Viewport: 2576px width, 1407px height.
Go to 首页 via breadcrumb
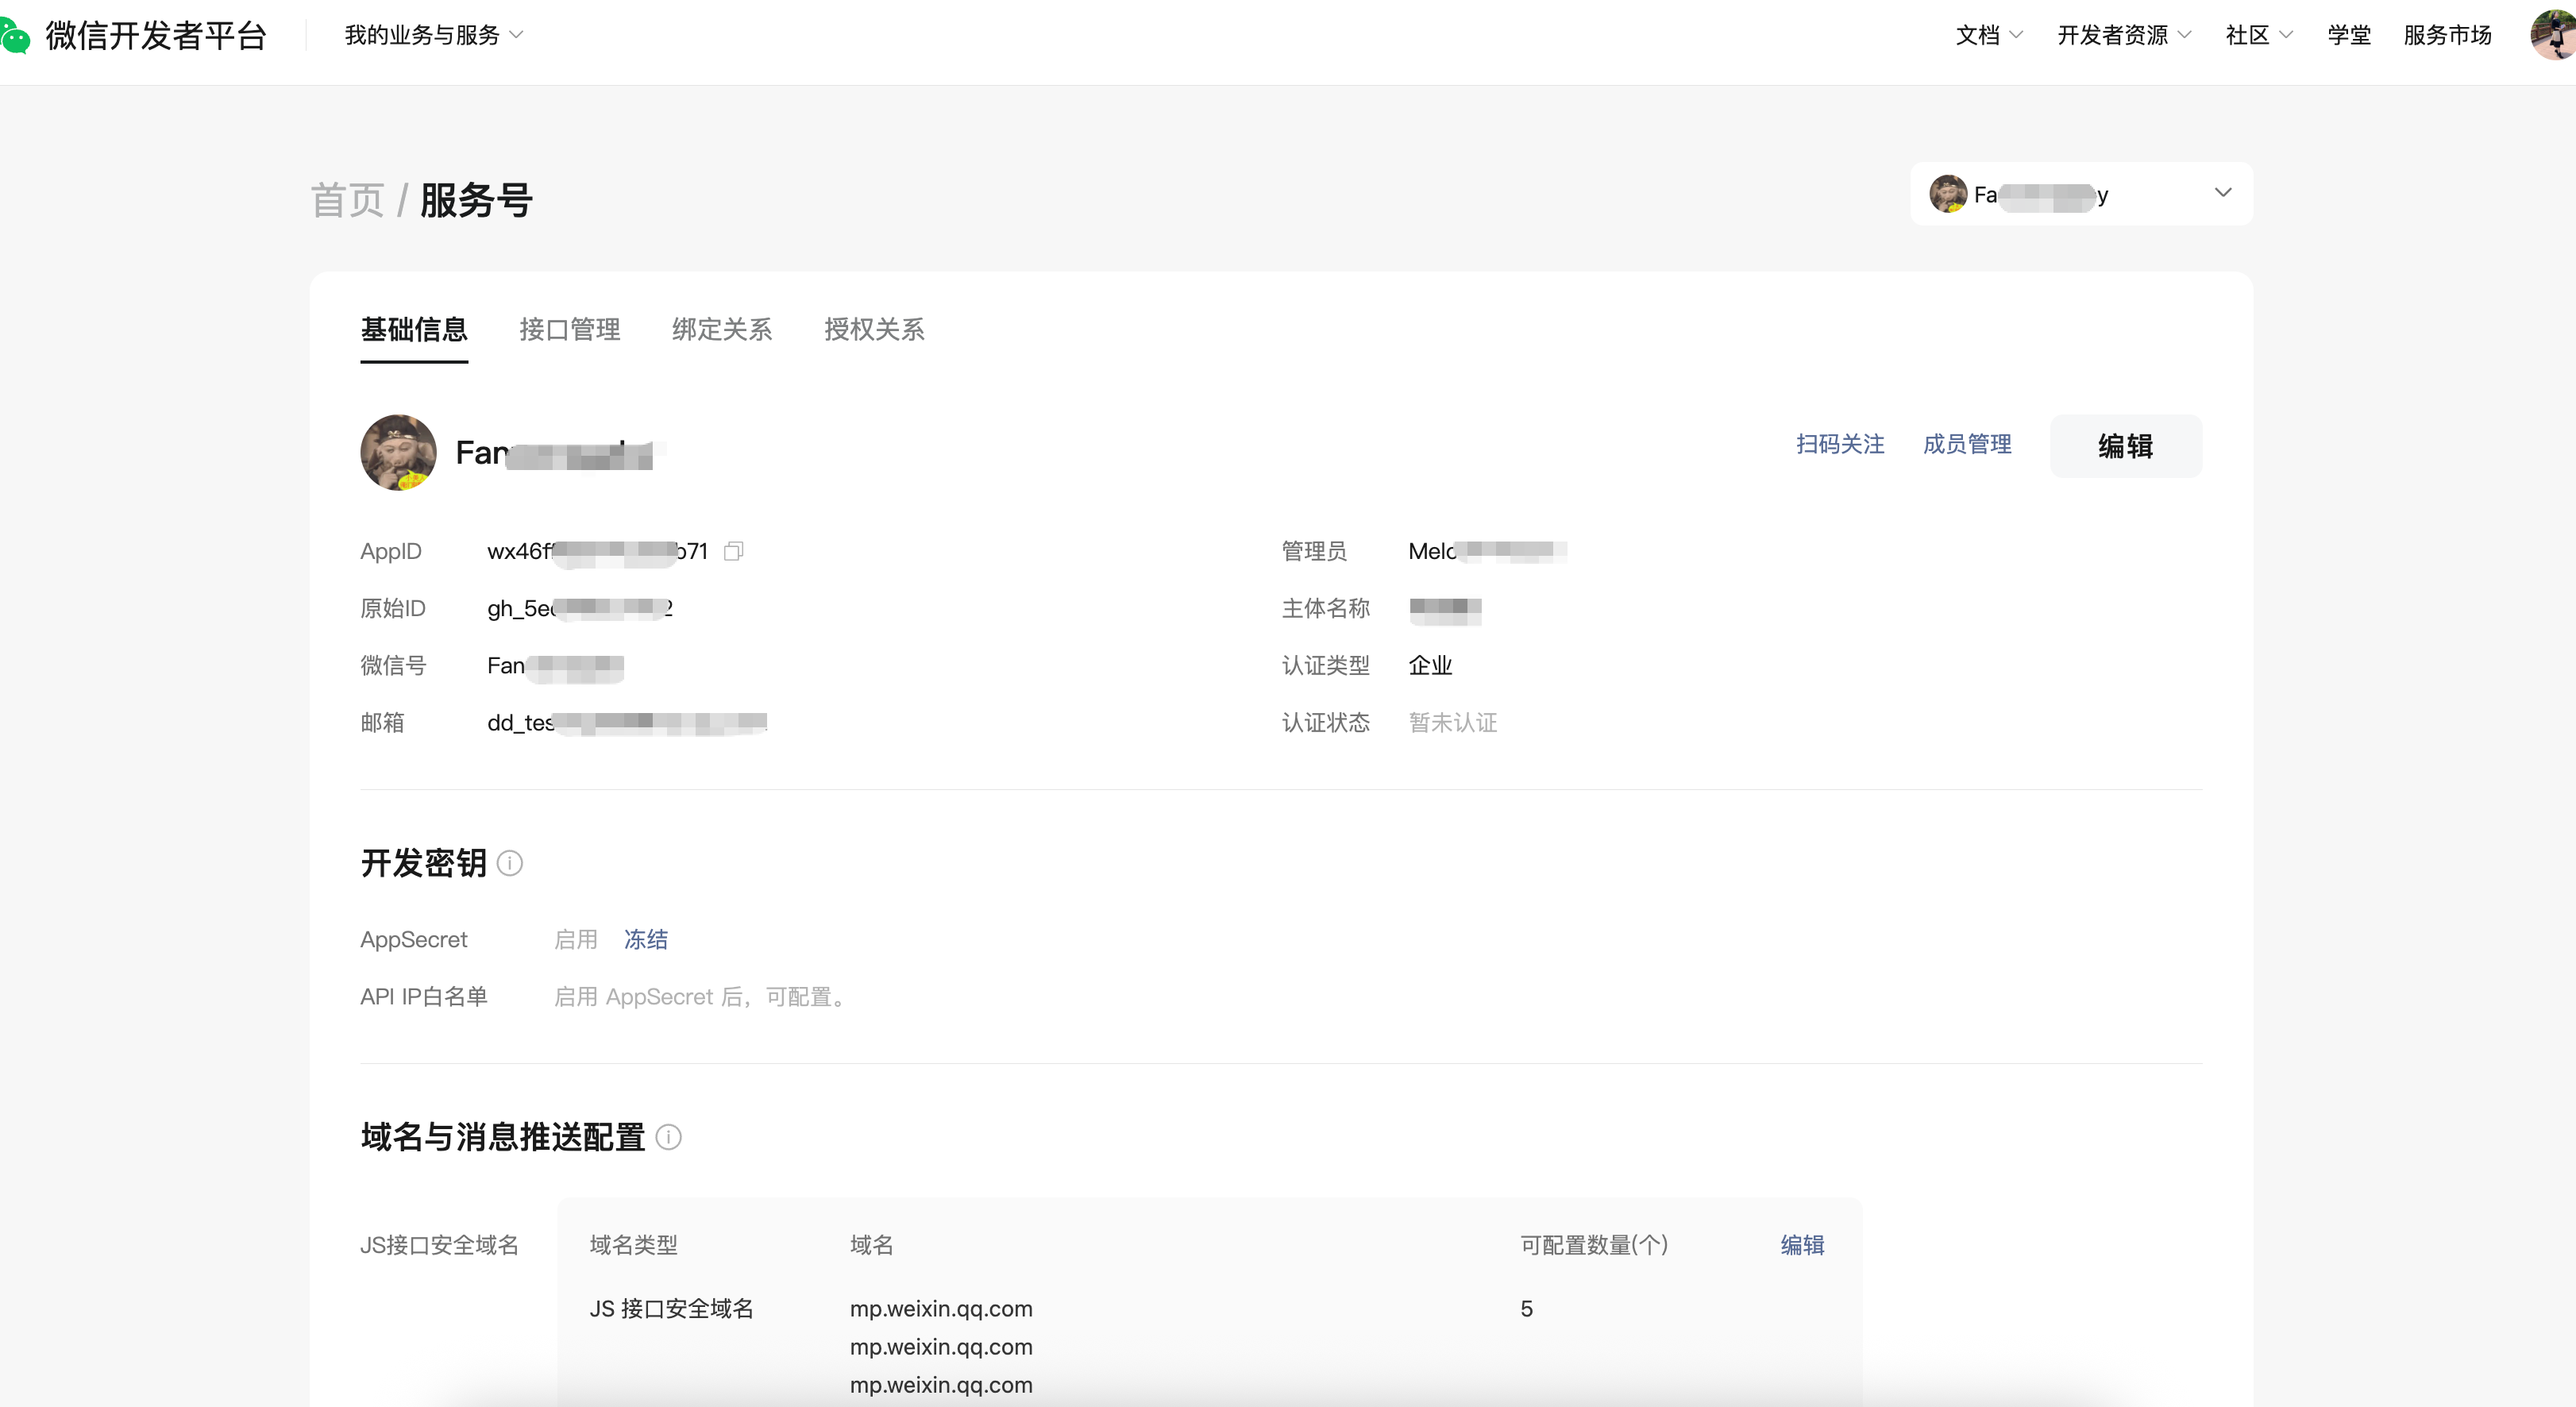[347, 200]
